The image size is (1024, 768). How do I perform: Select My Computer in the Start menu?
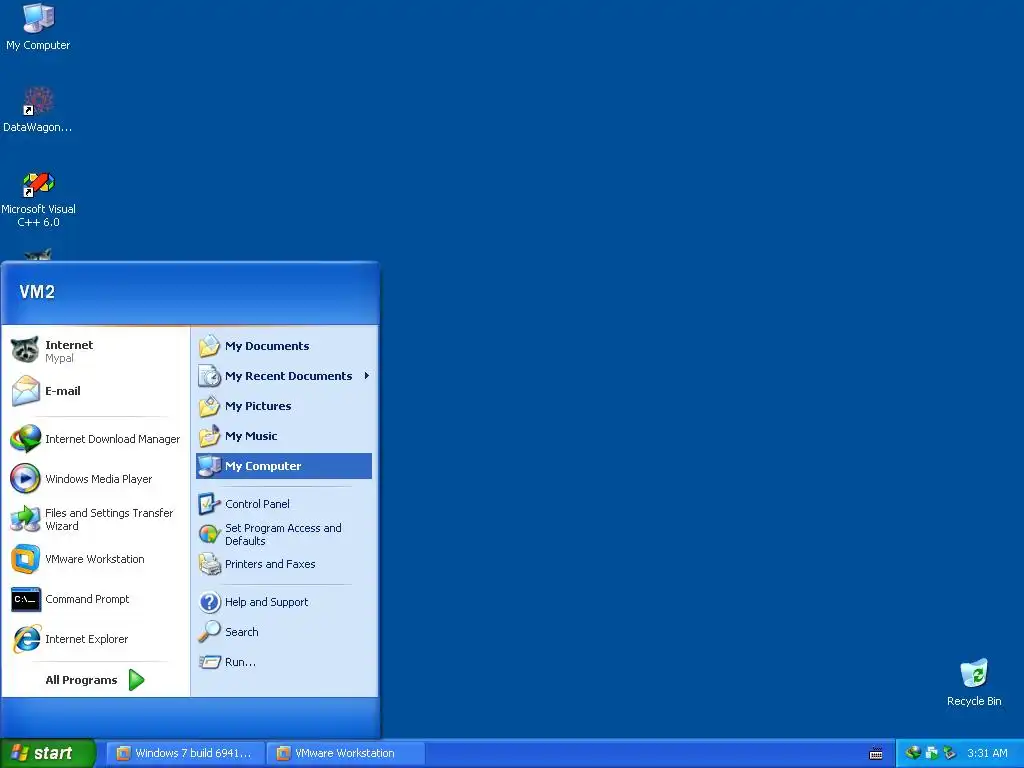click(284, 466)
